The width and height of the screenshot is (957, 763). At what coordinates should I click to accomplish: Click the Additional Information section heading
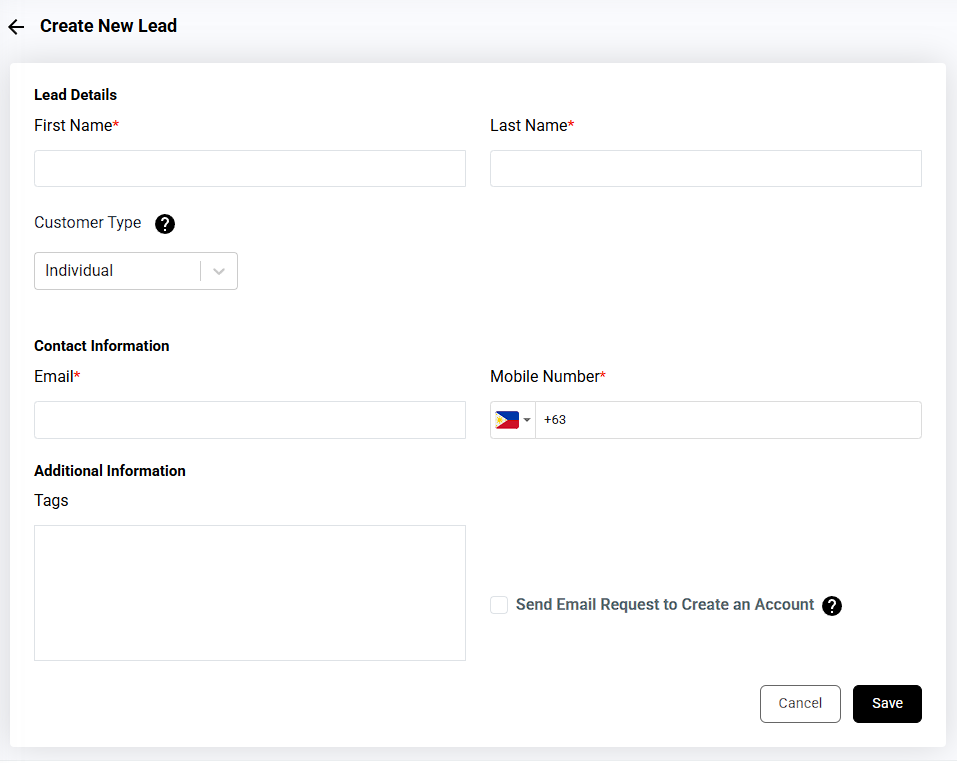coord(110,471)
